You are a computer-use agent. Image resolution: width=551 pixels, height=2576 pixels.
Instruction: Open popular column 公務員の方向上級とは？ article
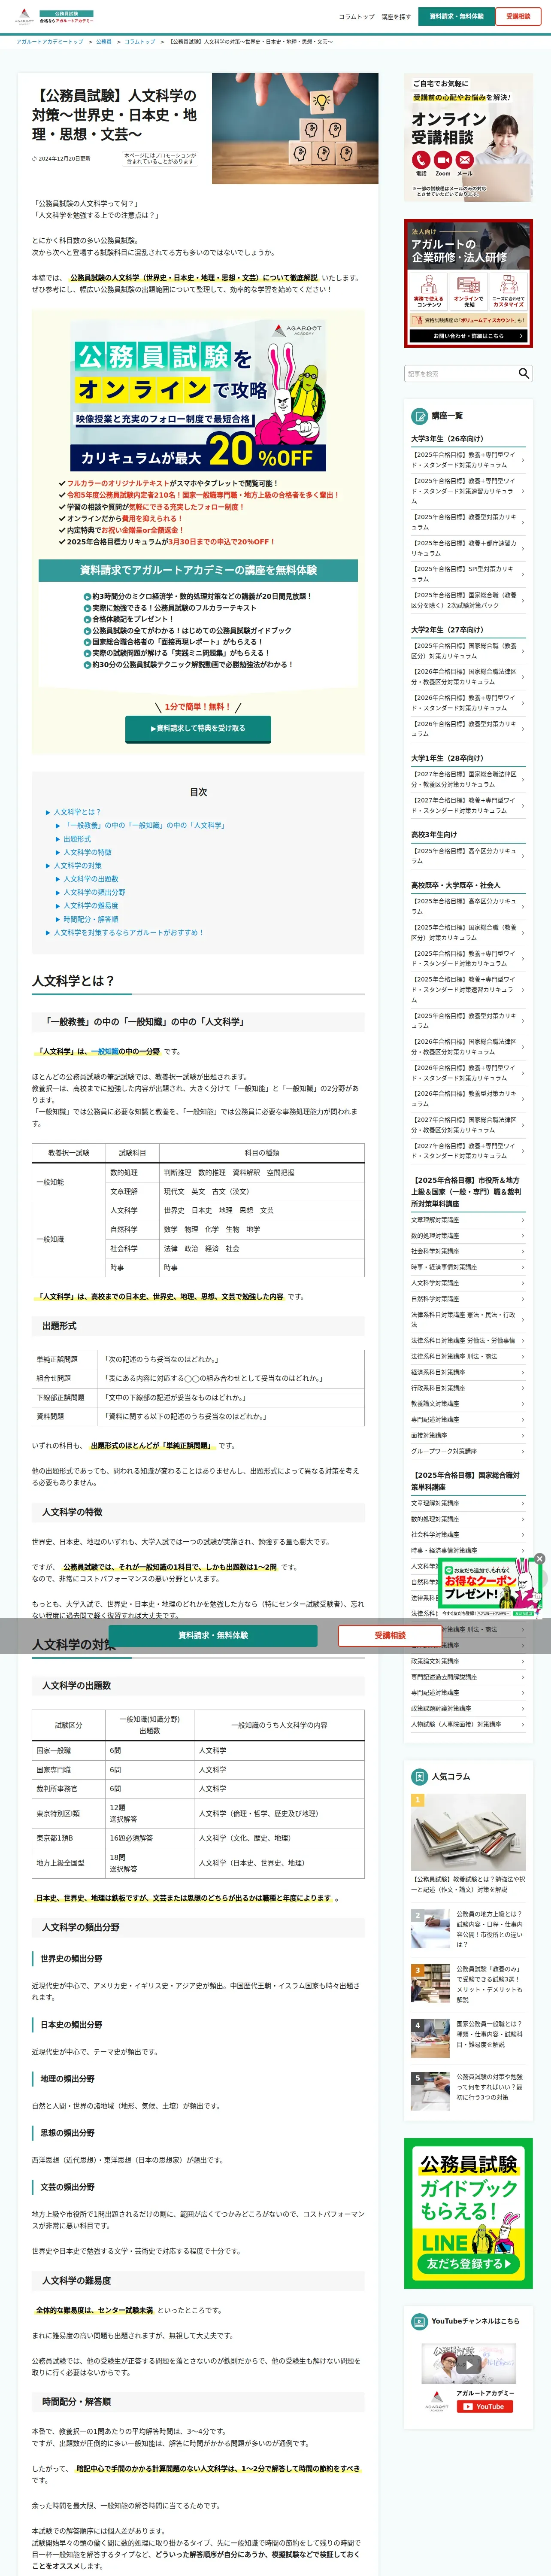(468, 1929)
